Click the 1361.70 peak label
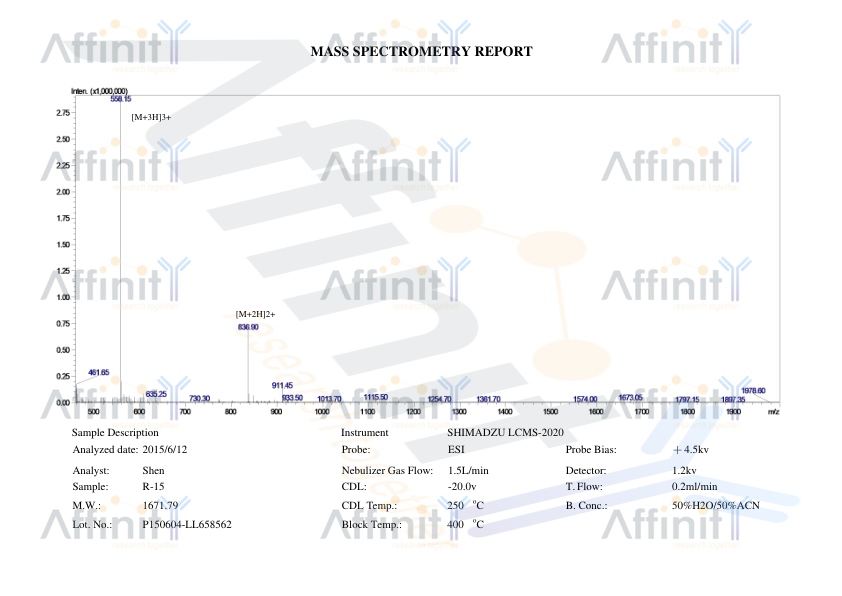 [489, 399]
